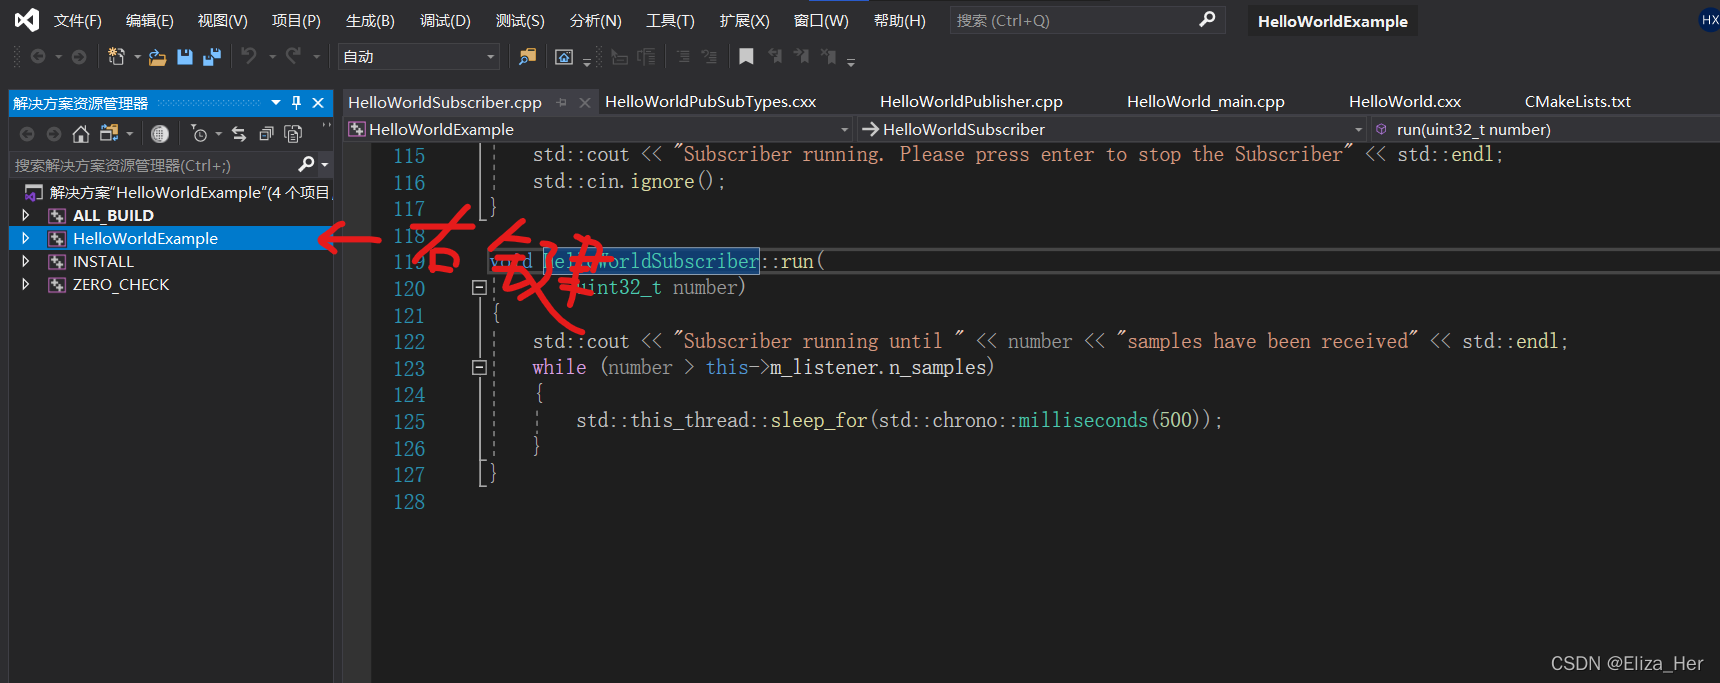Screen dimensions: 1720x683
Task: Open the solution configuration dropdown showing 自动
Action: (x=419, y=57)
